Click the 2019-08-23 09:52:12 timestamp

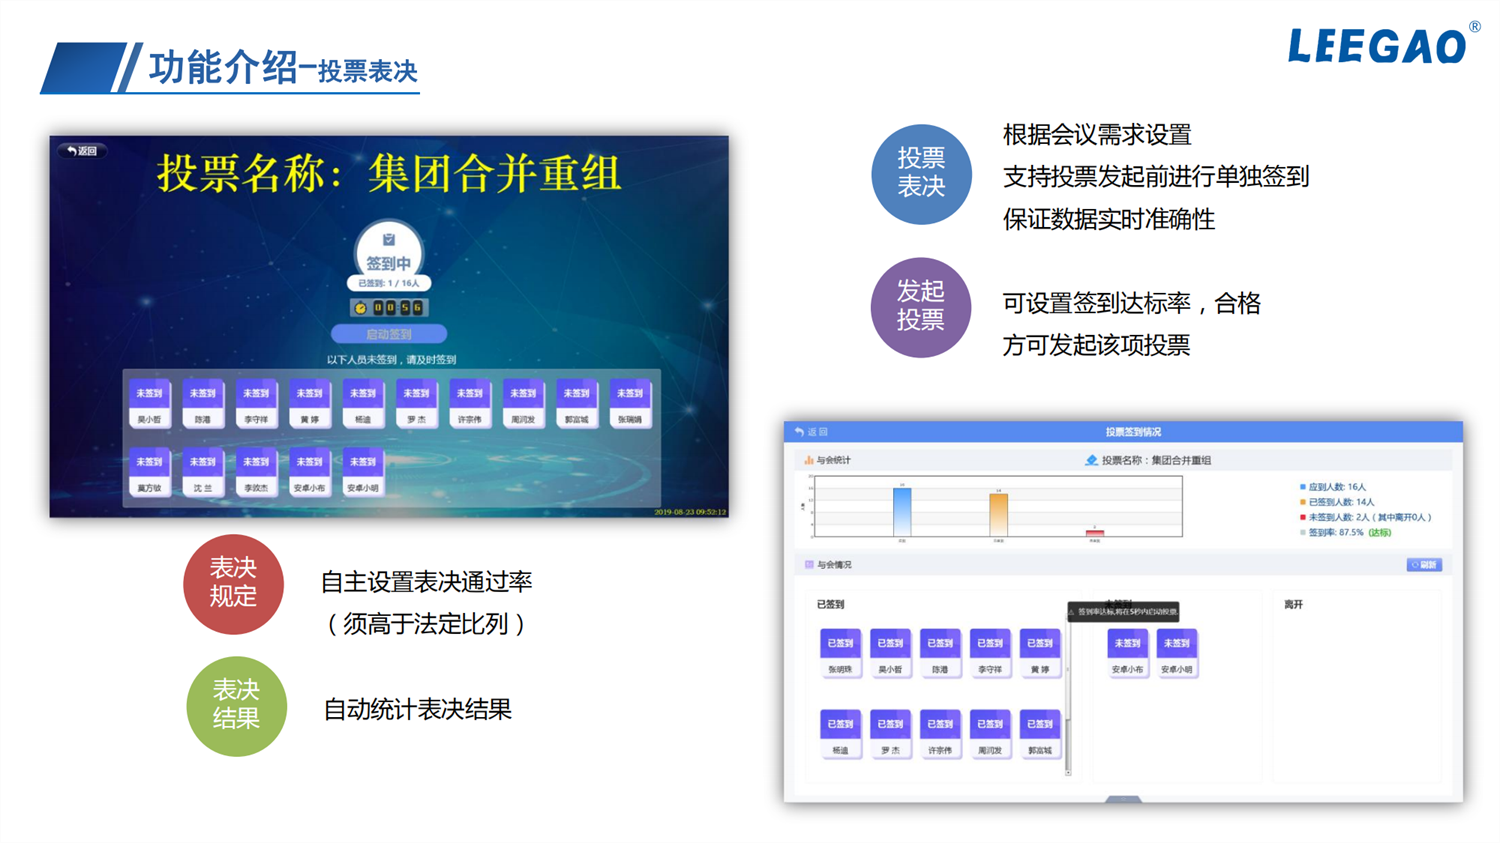click(x=690, y=512)
